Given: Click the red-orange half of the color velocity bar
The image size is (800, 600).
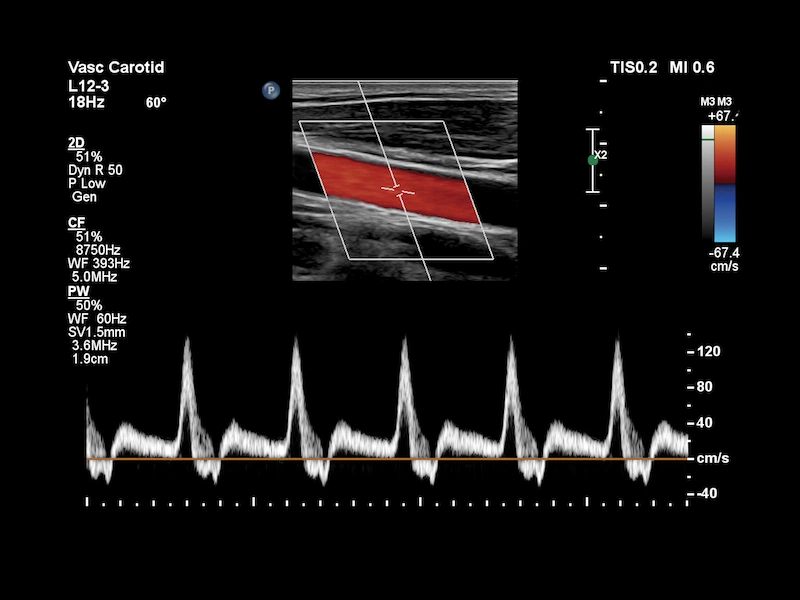Looking at the screenshot, I should (724, 155).
